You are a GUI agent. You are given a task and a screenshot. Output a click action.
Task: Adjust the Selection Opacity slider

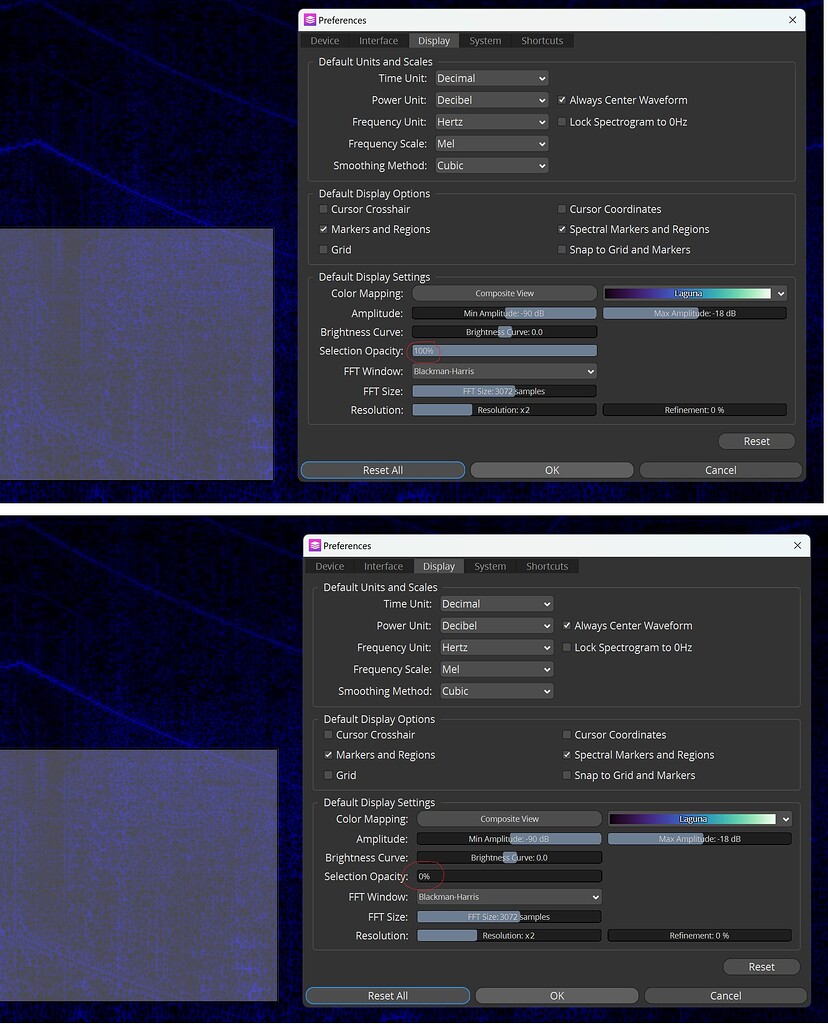click(504, 351)
